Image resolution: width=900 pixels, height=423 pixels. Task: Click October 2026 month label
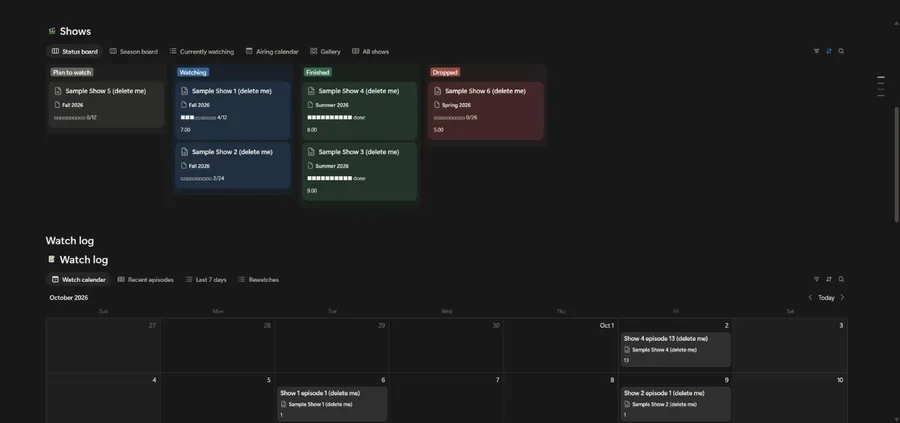pyautogui.click(x=69, y=297)
